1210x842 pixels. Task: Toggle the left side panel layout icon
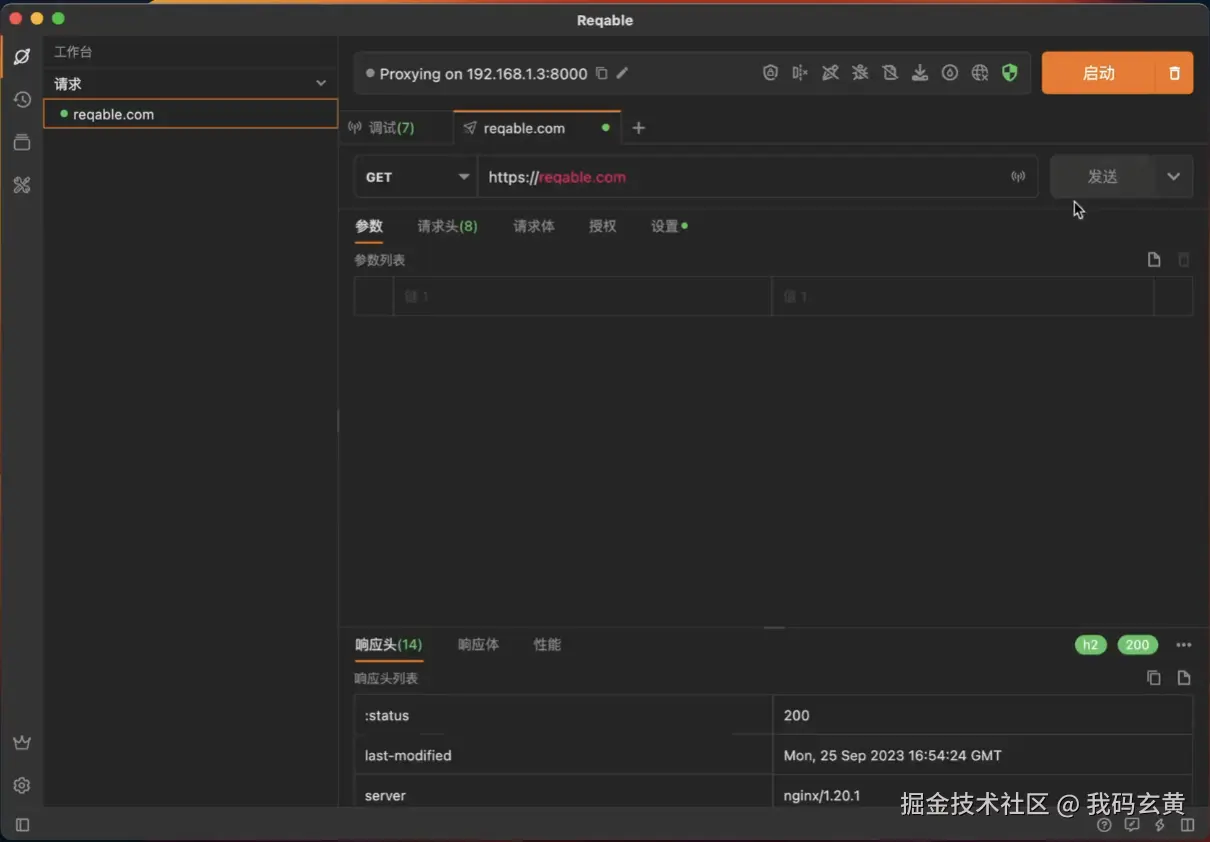point(22,825)
